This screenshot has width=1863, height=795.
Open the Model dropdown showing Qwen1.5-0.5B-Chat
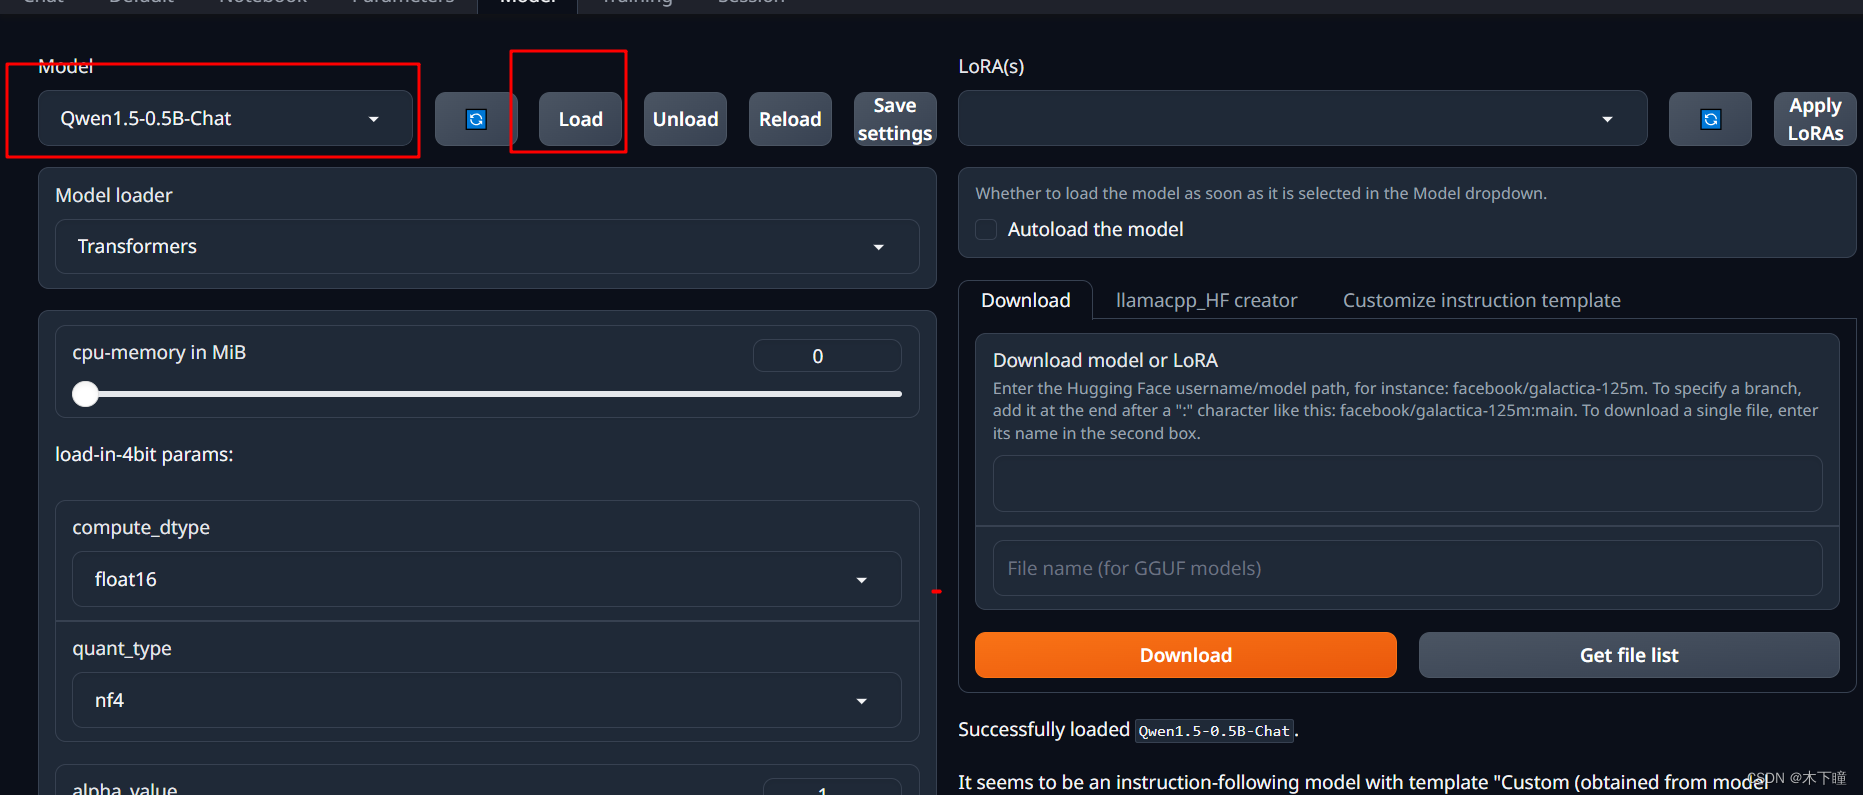point(225,118)
